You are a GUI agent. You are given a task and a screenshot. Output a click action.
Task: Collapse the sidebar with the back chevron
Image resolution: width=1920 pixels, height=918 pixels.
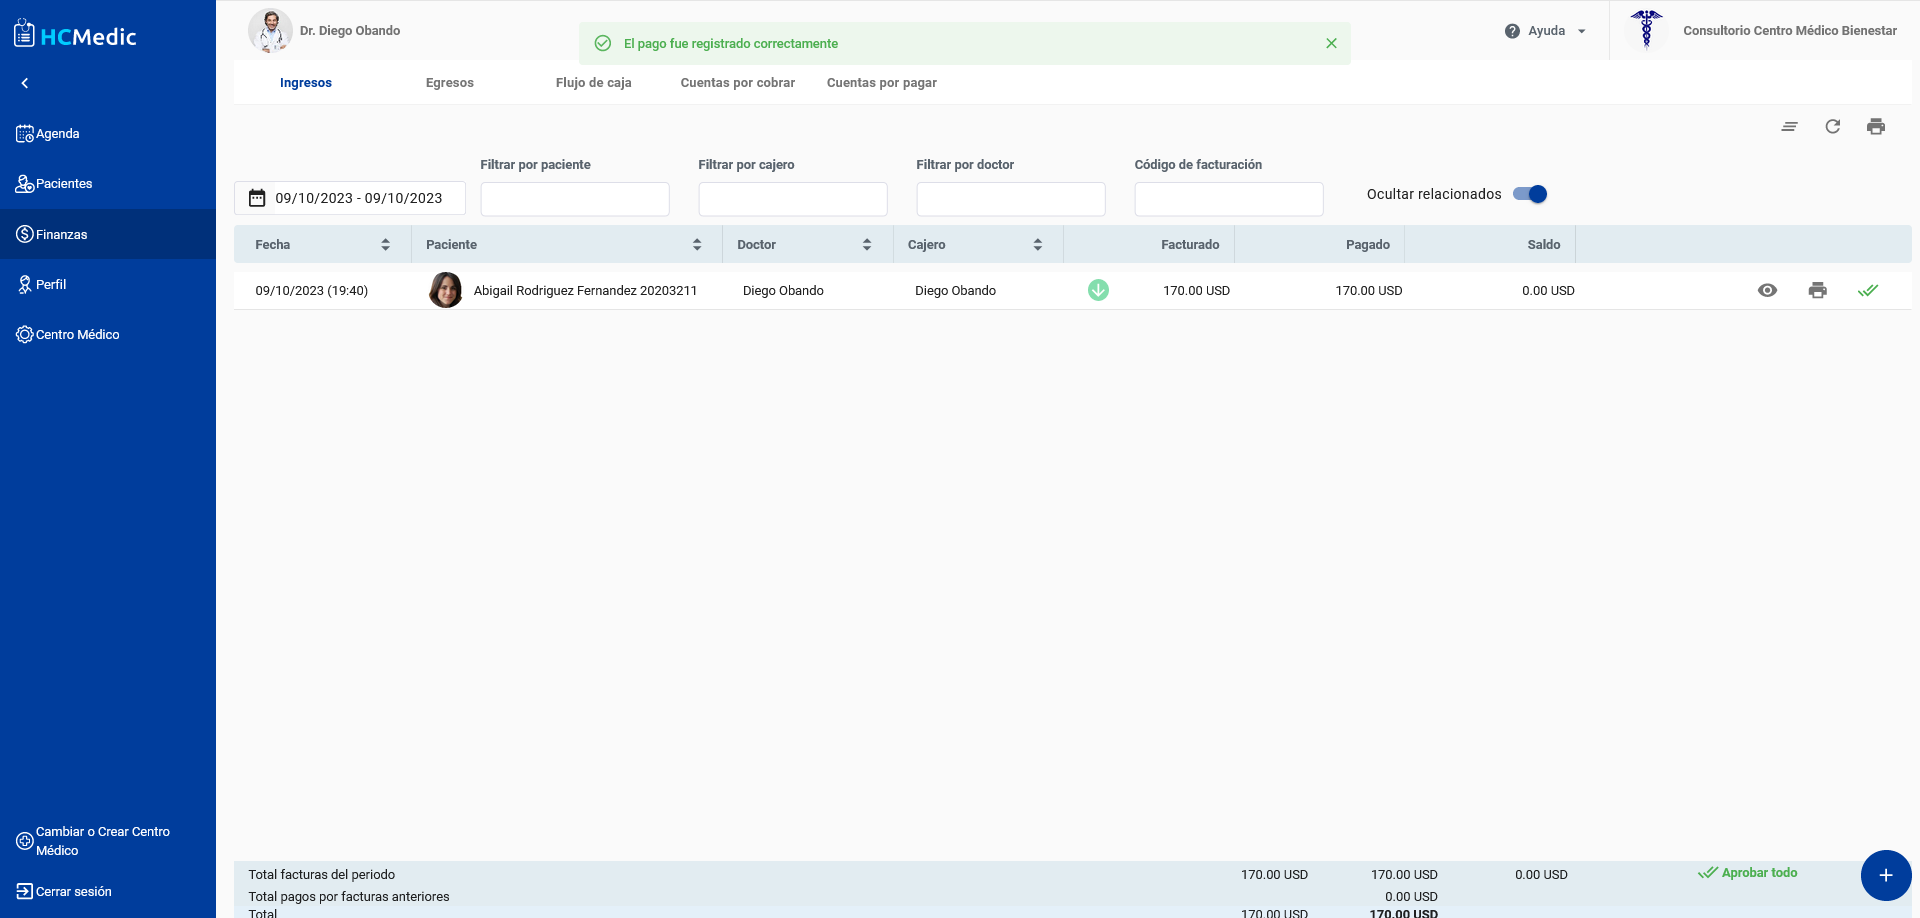pos(25,84)
